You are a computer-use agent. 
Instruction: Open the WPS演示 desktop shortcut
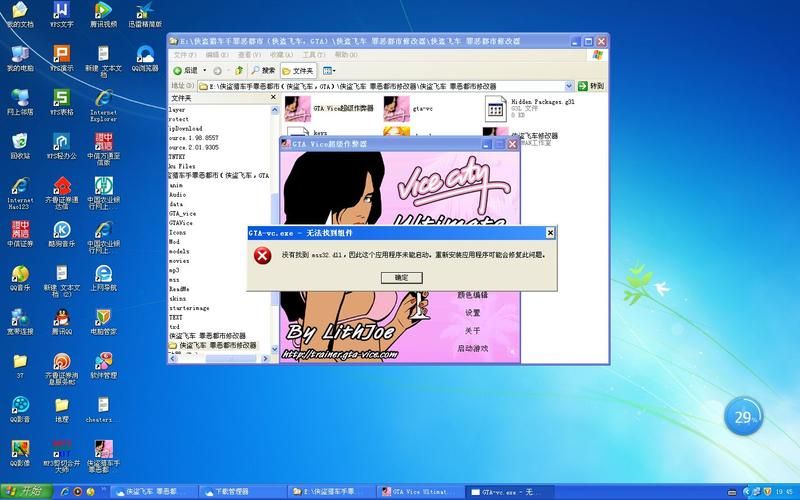[62, 58]
